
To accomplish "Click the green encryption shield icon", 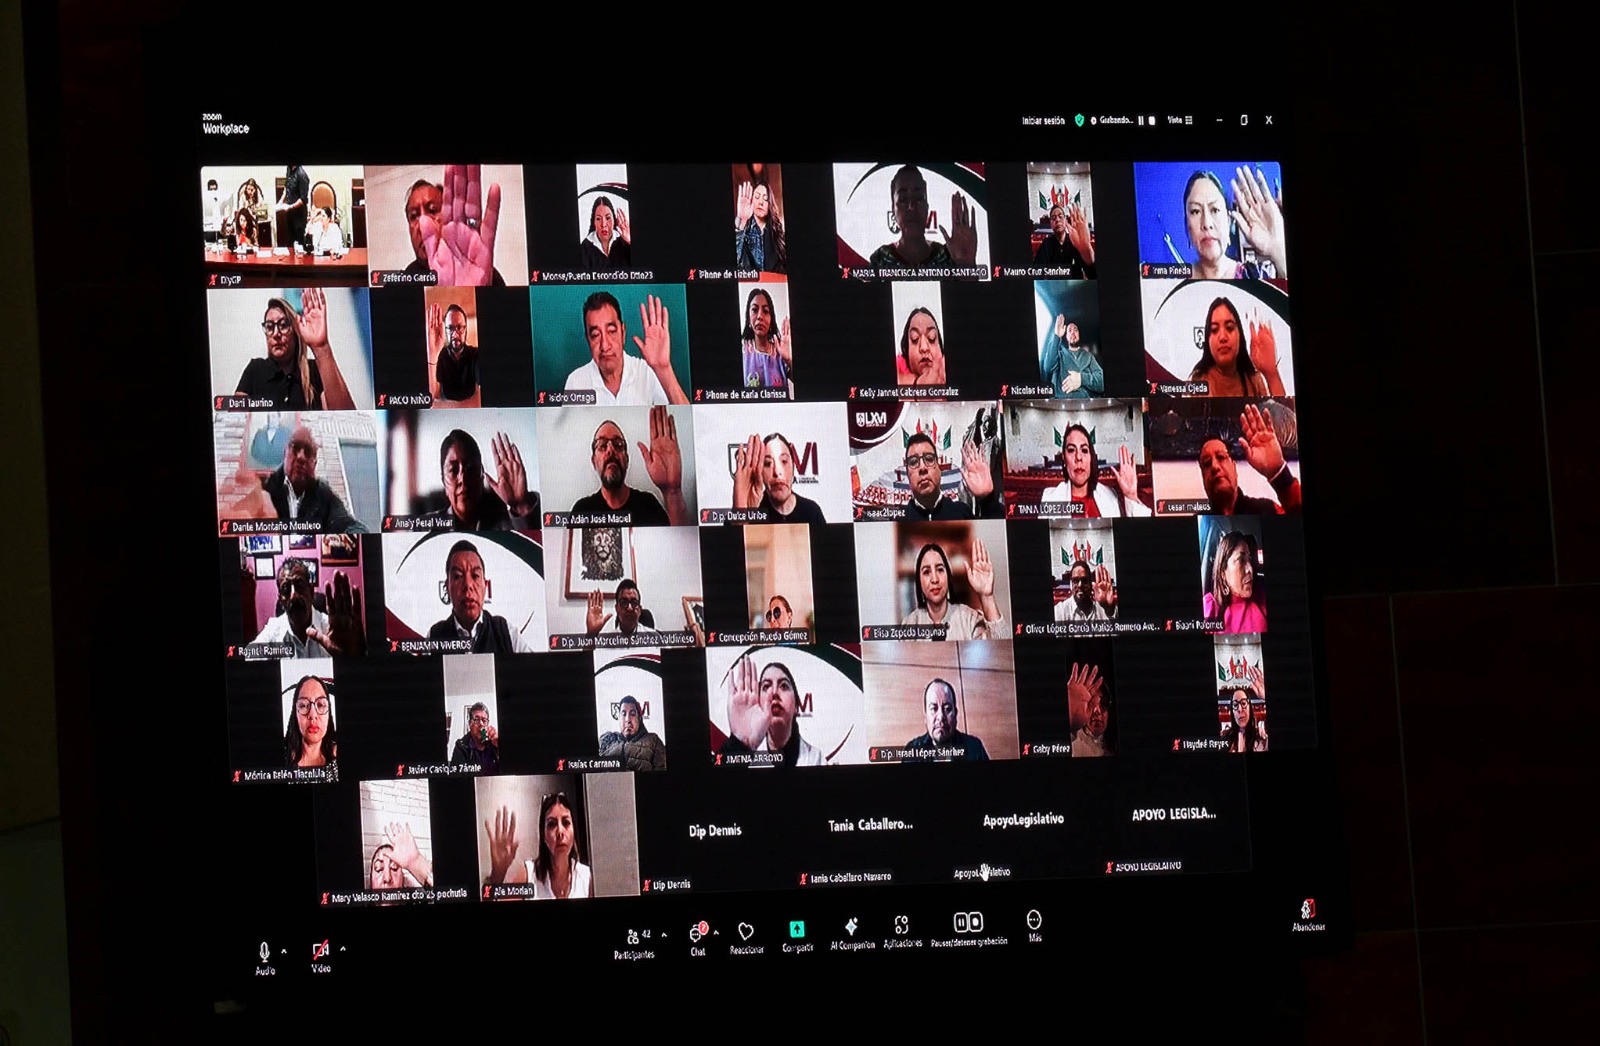I will (x=1079, y=120).
